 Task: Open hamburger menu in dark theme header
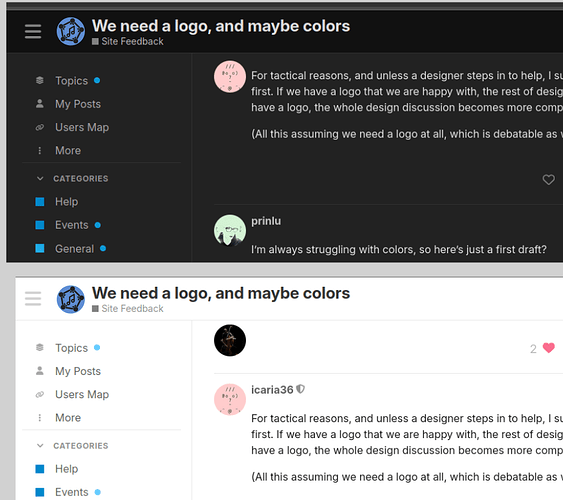(x=33, y=31)
